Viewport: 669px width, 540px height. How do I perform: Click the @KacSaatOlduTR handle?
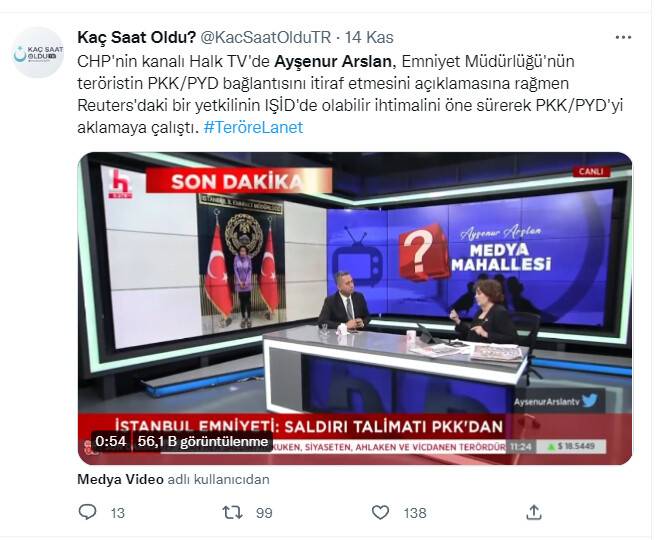click(x=265, y=38)
